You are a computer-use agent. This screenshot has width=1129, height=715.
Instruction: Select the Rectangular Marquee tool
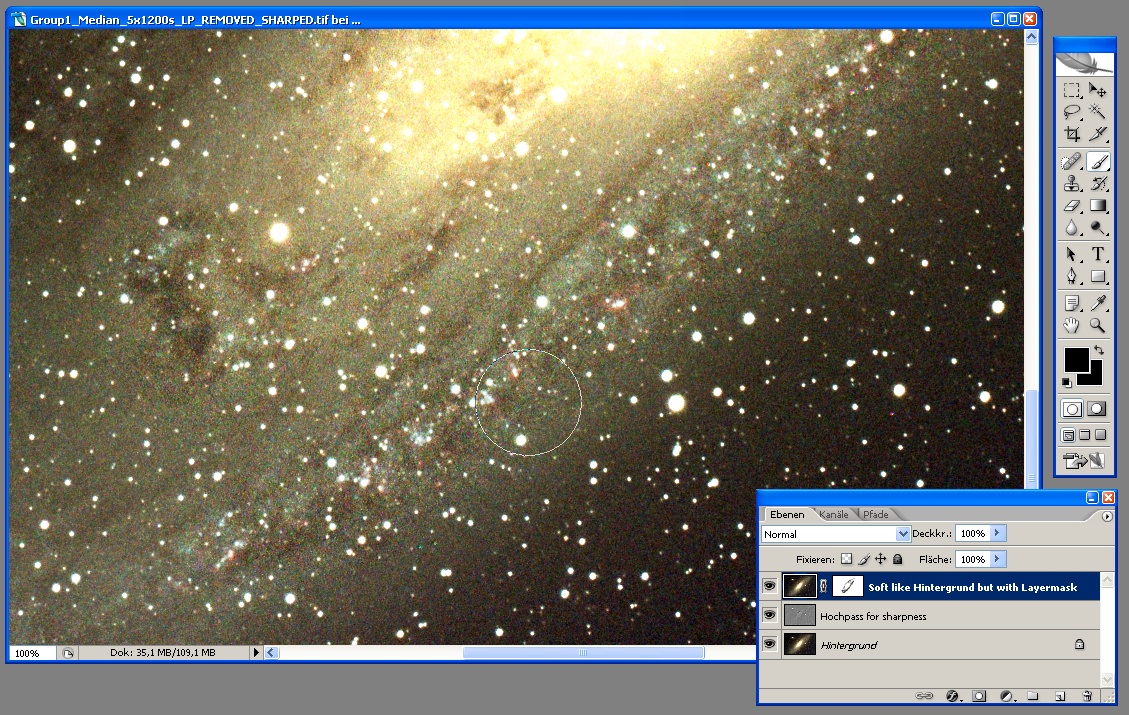tap(1072, 90)
